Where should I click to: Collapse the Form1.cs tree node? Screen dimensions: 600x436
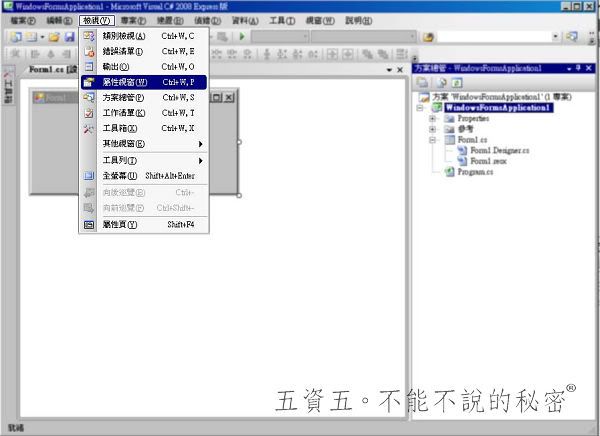433,141
